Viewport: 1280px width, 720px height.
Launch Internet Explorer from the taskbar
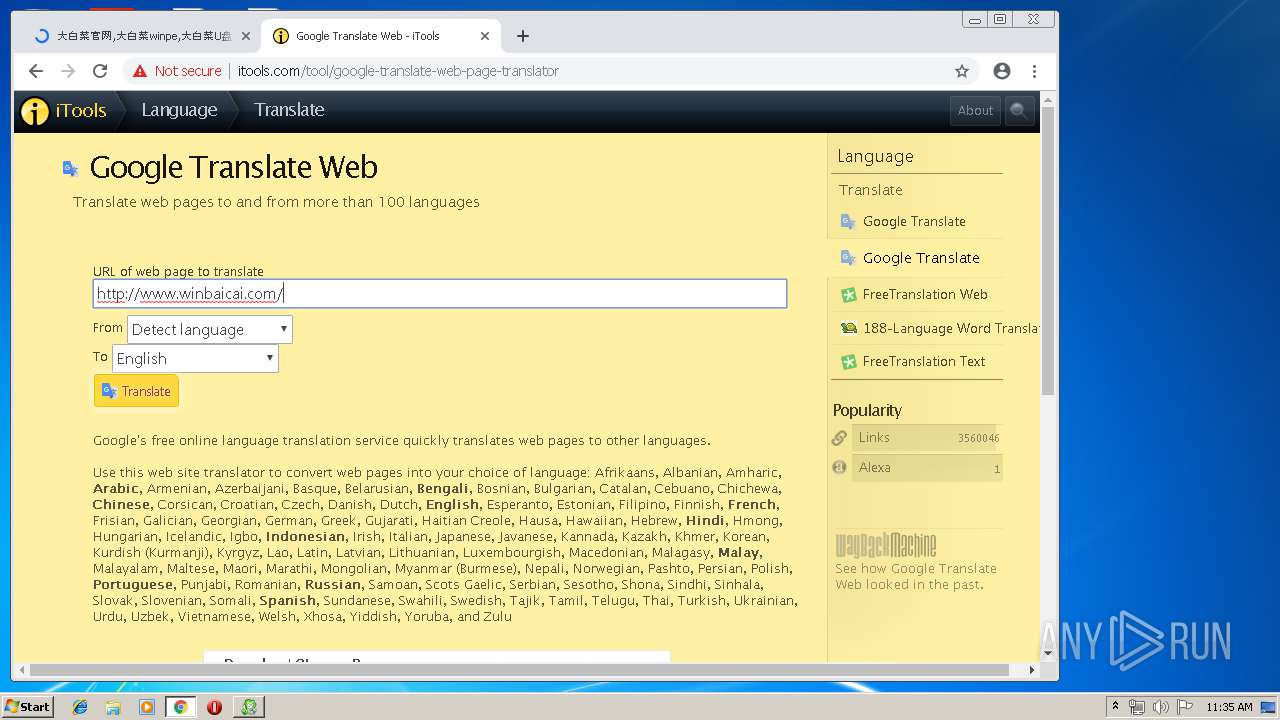[80, 707]
